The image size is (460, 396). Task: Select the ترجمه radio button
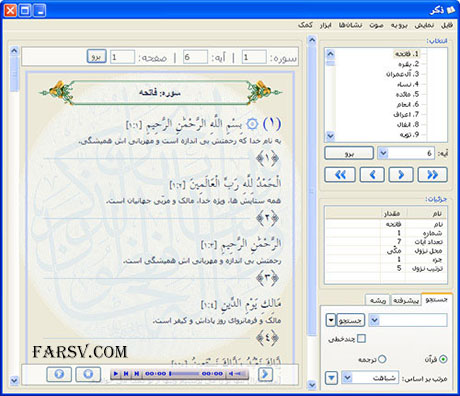(382, 359)
